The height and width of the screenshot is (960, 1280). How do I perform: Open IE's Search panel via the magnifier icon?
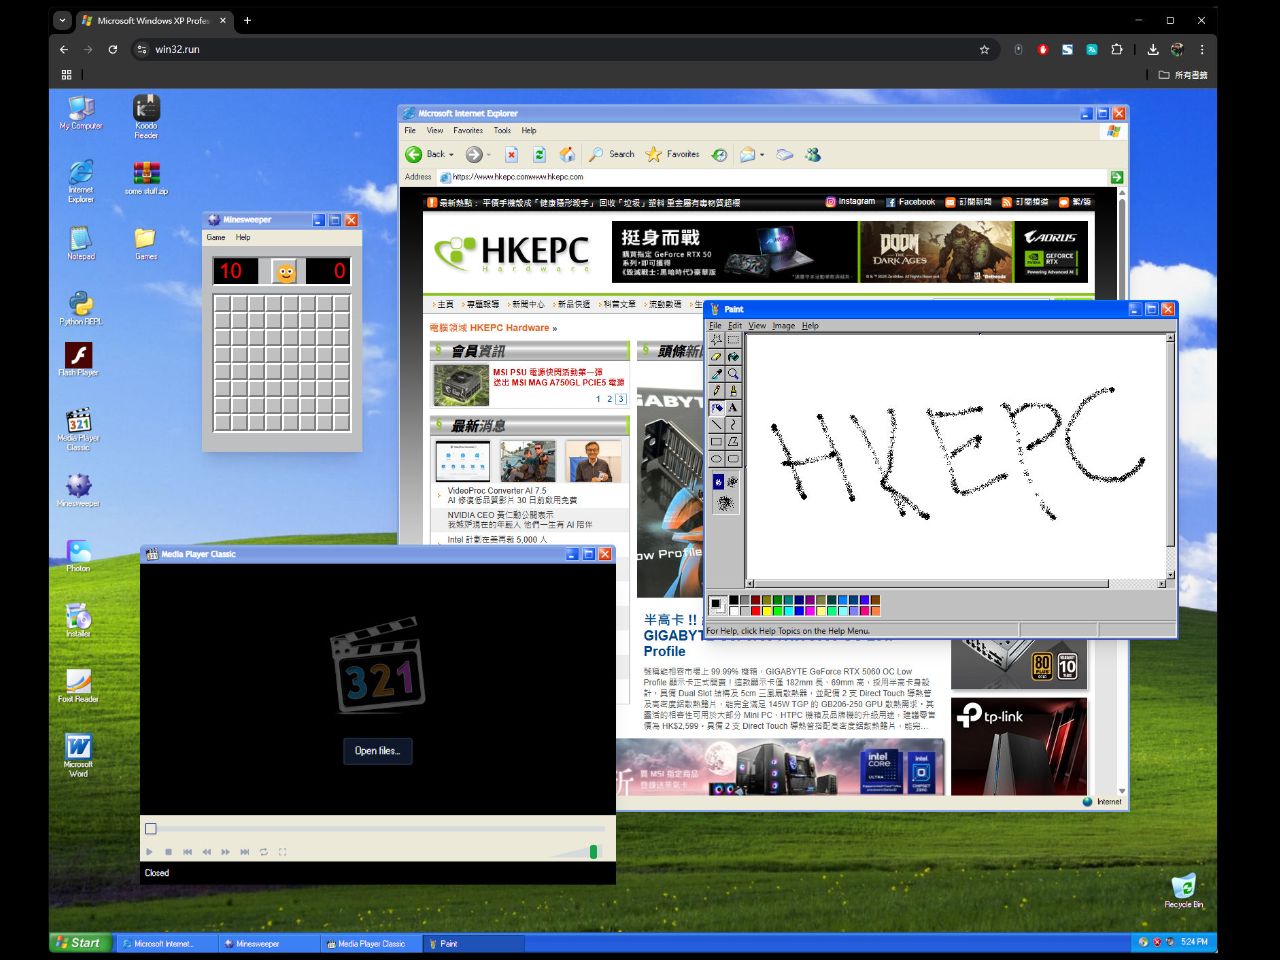pyautogui.click(x=598, y=154)
